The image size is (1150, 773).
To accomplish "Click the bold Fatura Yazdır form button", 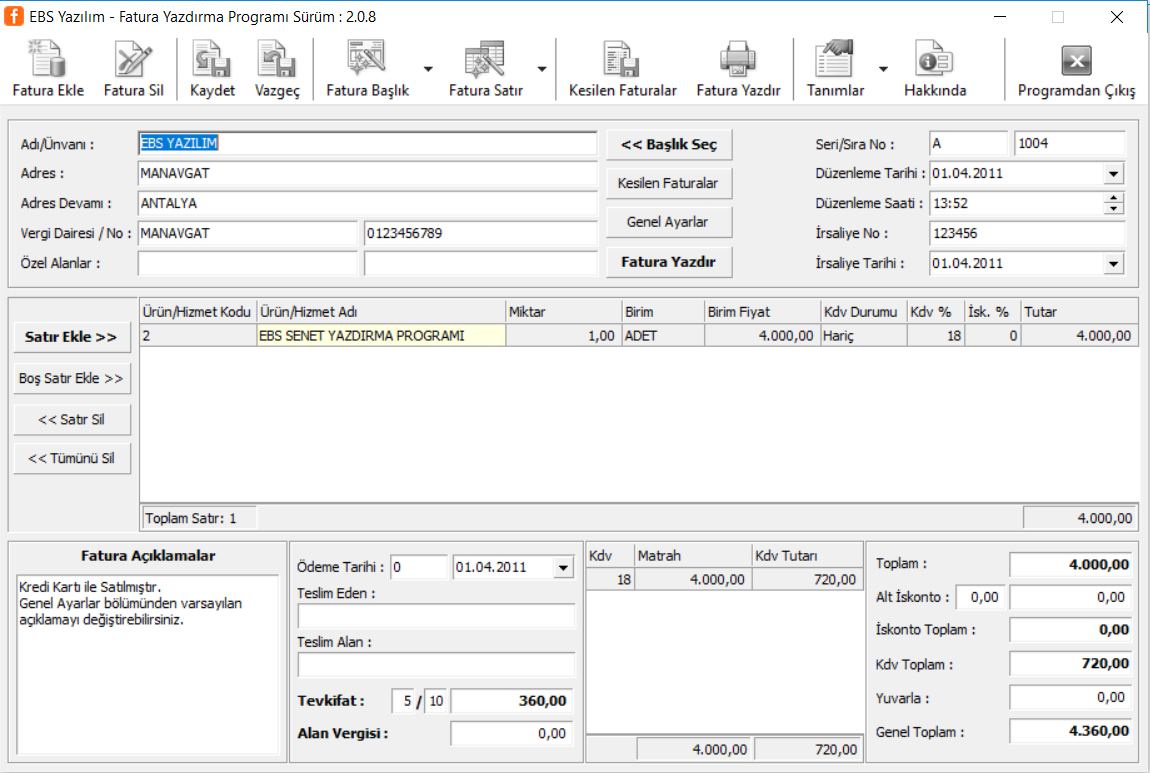I will point(669,262).
